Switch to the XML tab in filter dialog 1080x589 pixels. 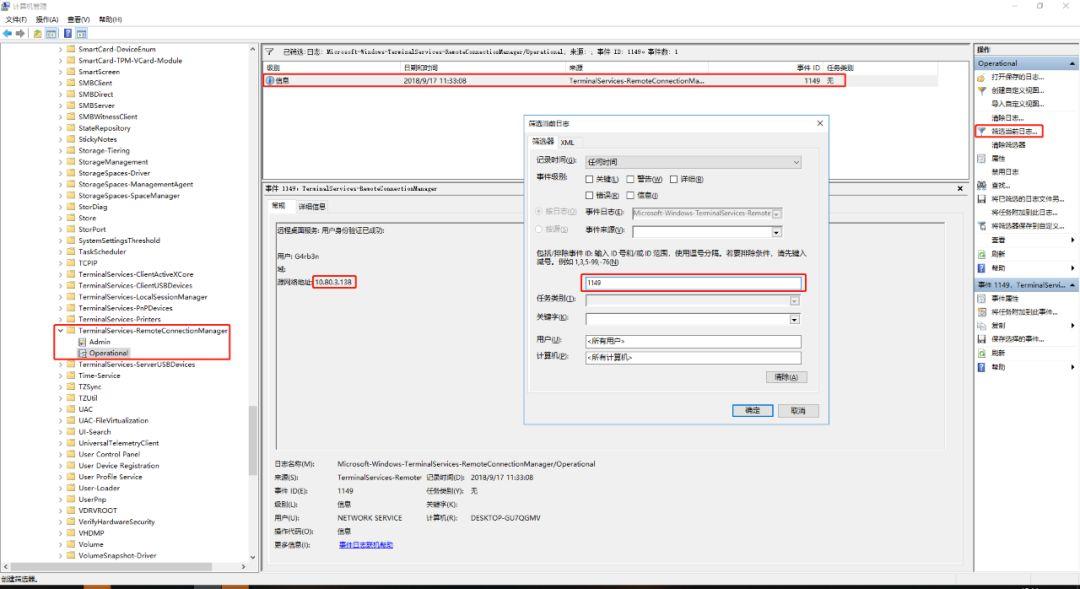567,142
